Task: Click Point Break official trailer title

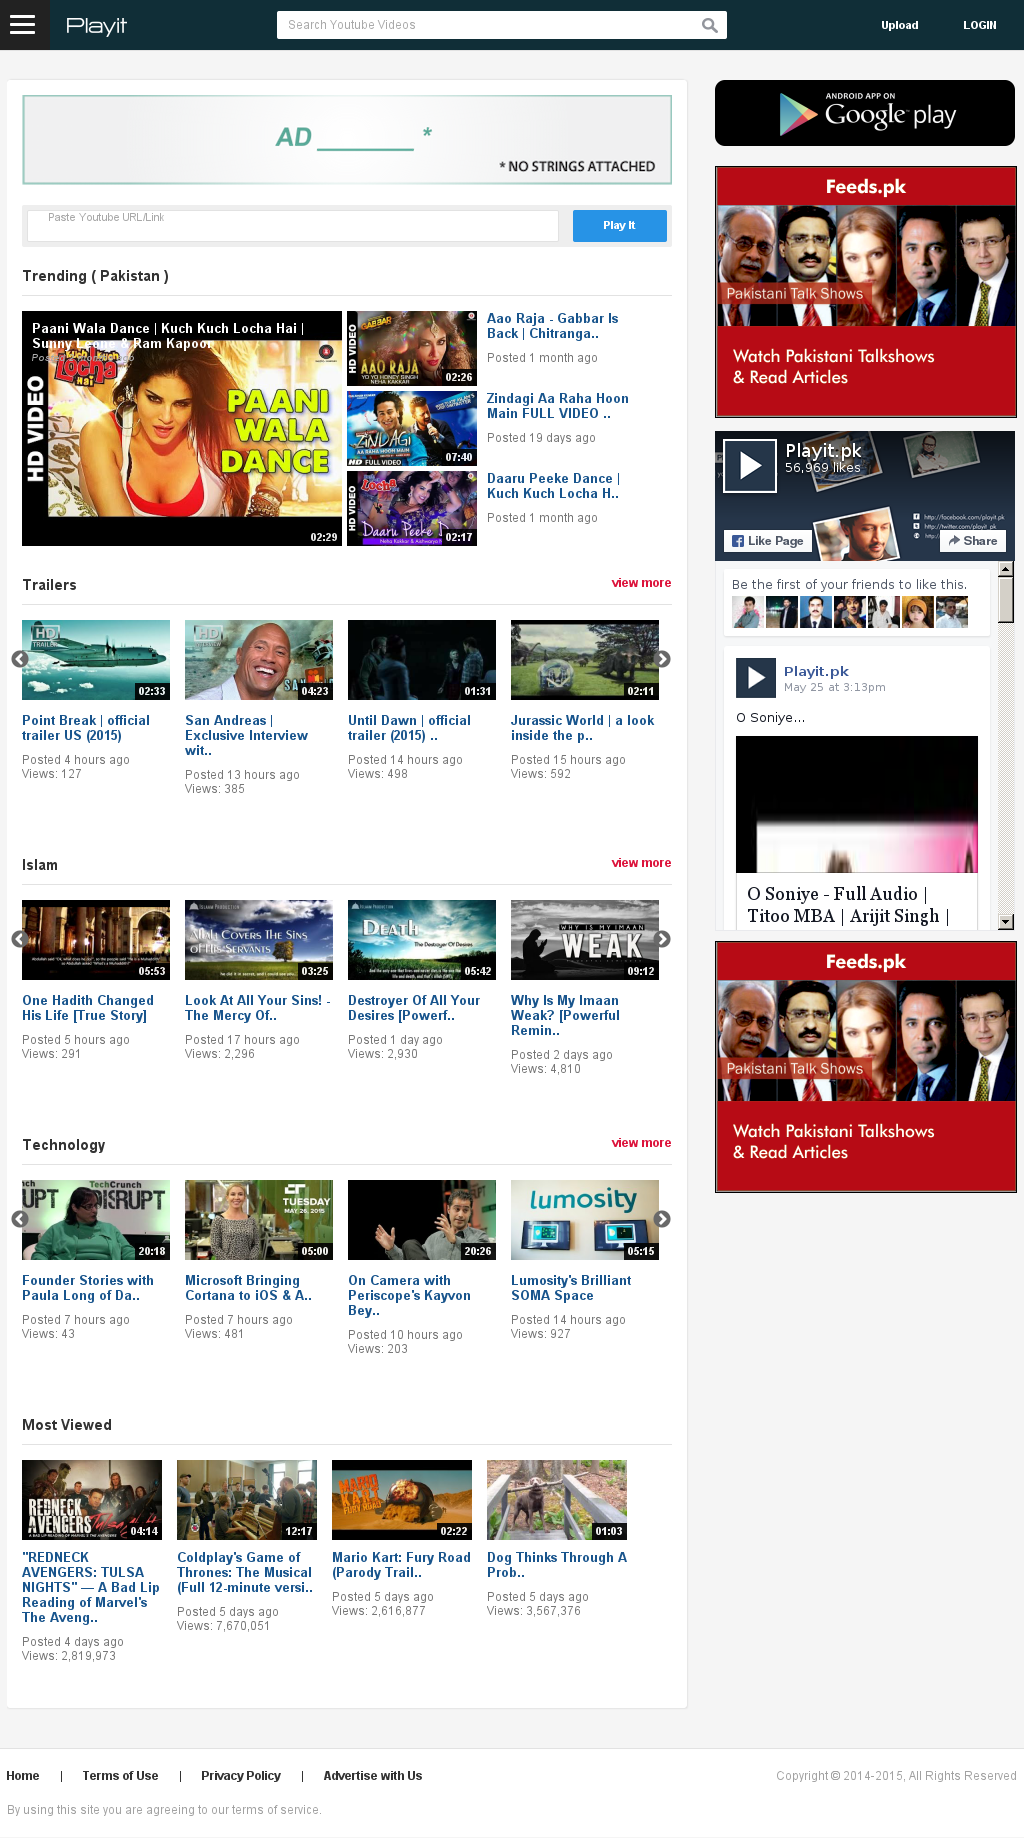Action: [86, 728]
